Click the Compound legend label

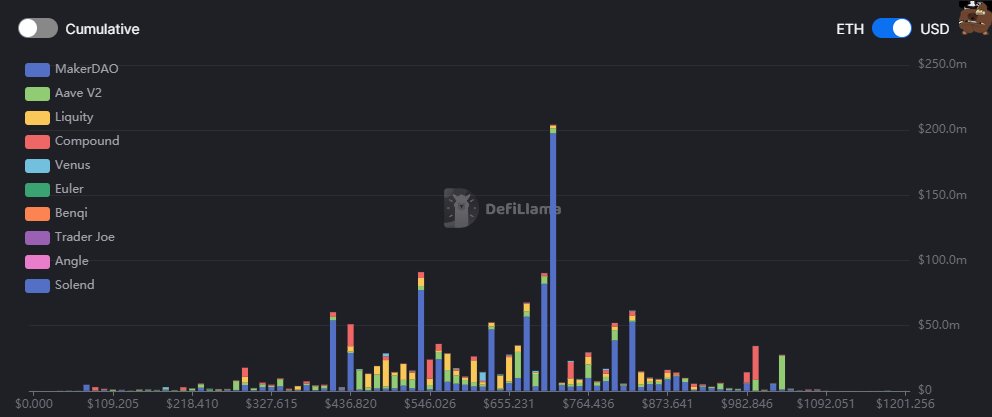87,141
